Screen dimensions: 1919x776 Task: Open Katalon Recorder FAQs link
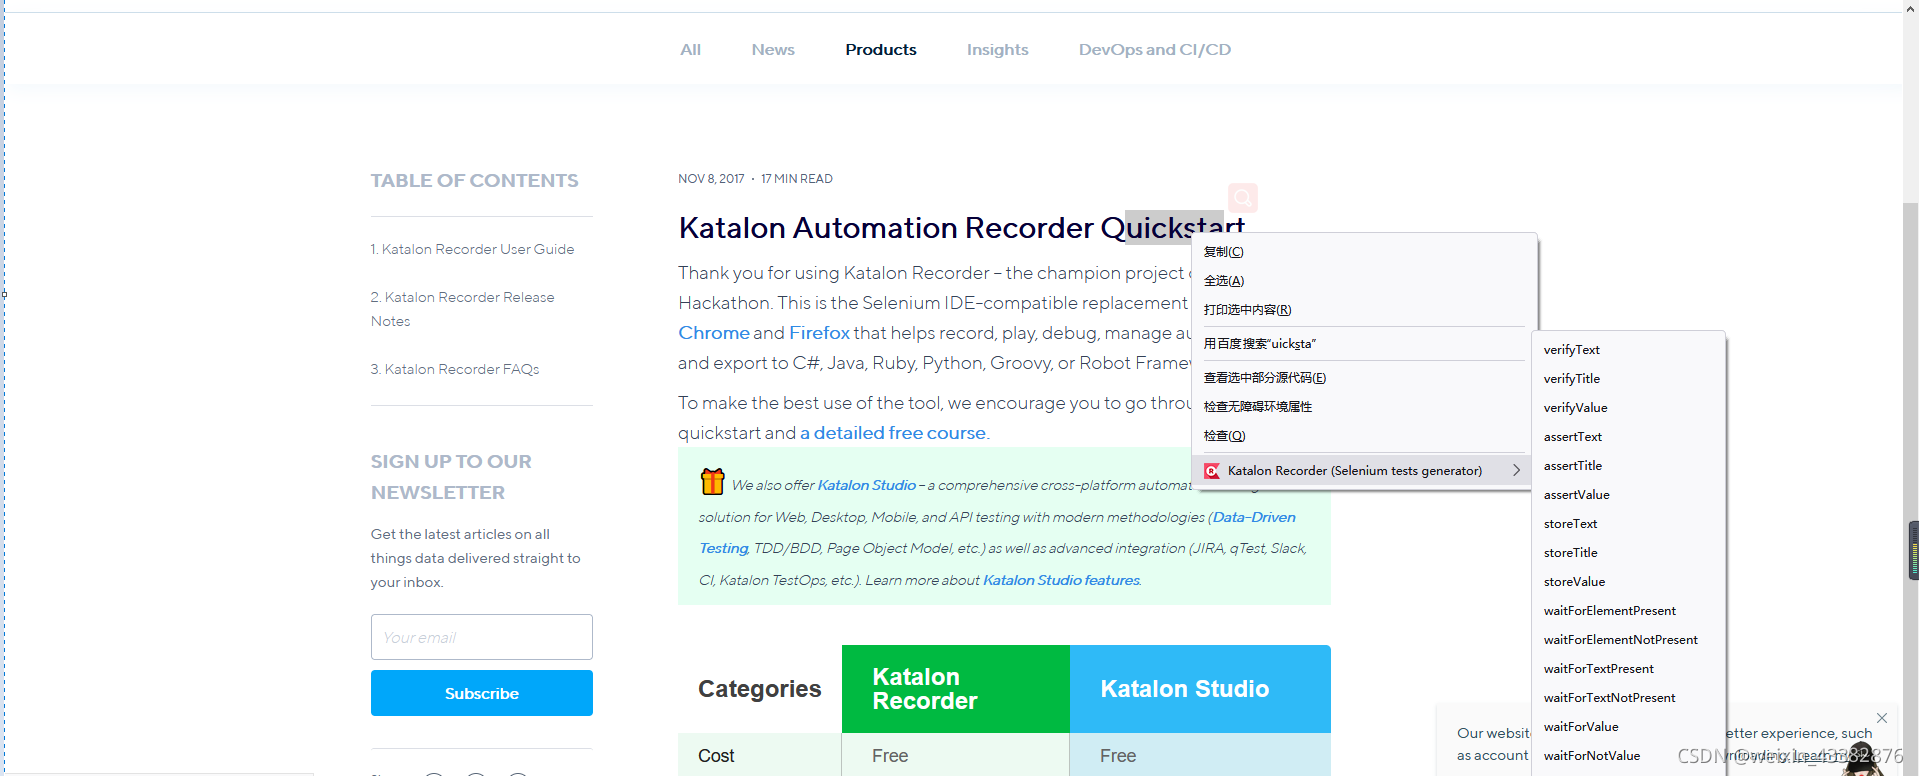point(455,369)
